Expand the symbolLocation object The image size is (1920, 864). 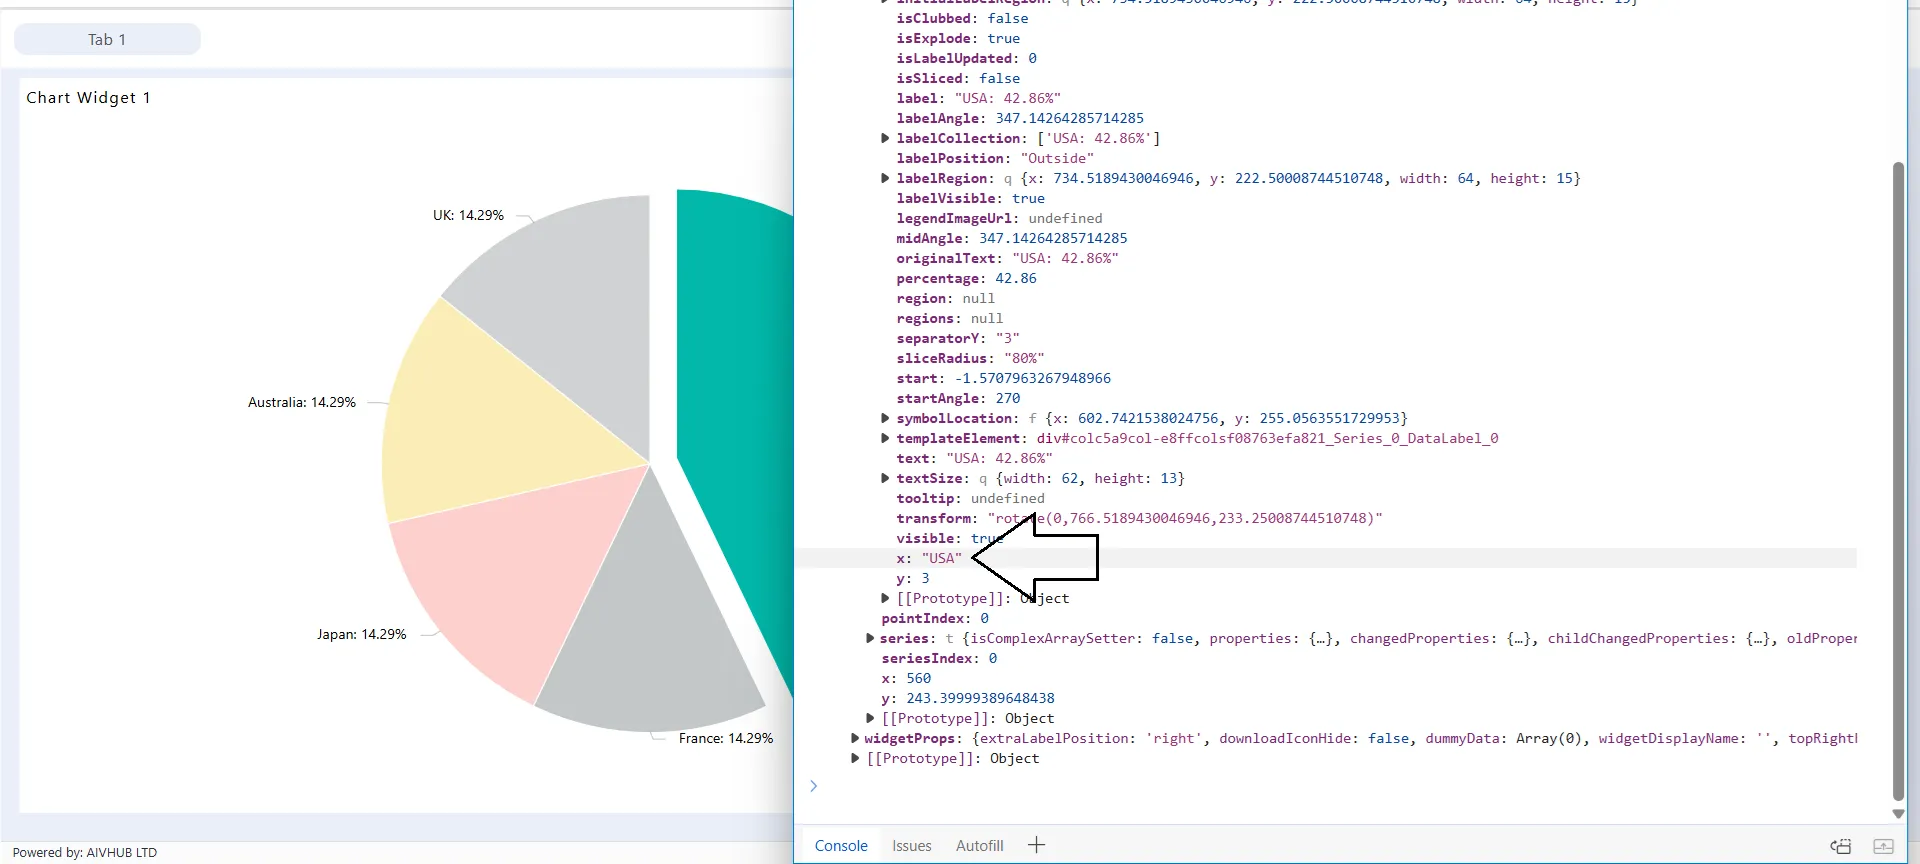885,418
